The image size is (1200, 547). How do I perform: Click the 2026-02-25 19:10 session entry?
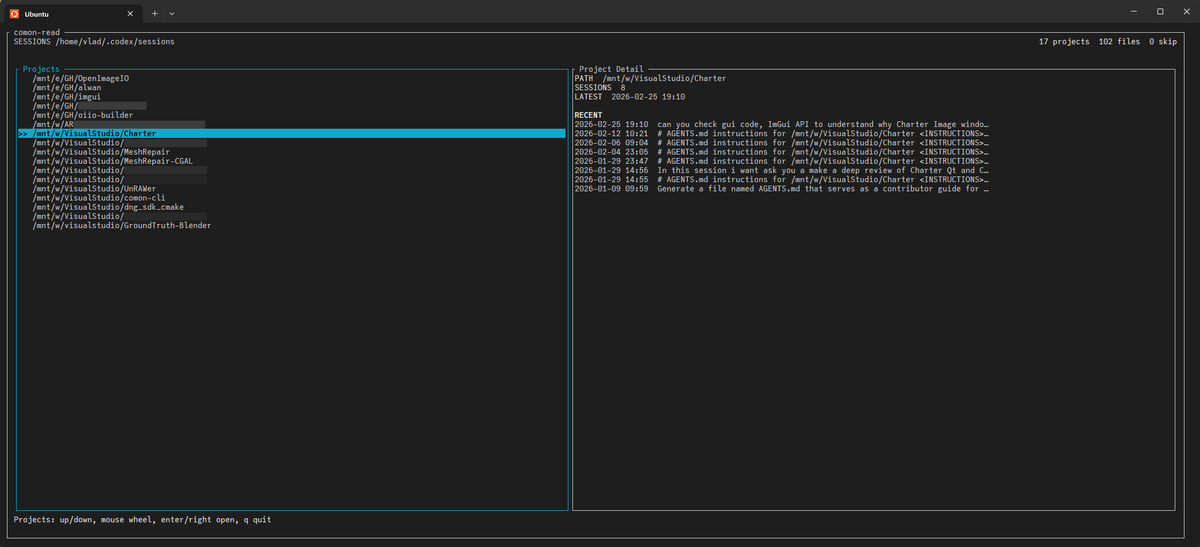pos(782,124)
